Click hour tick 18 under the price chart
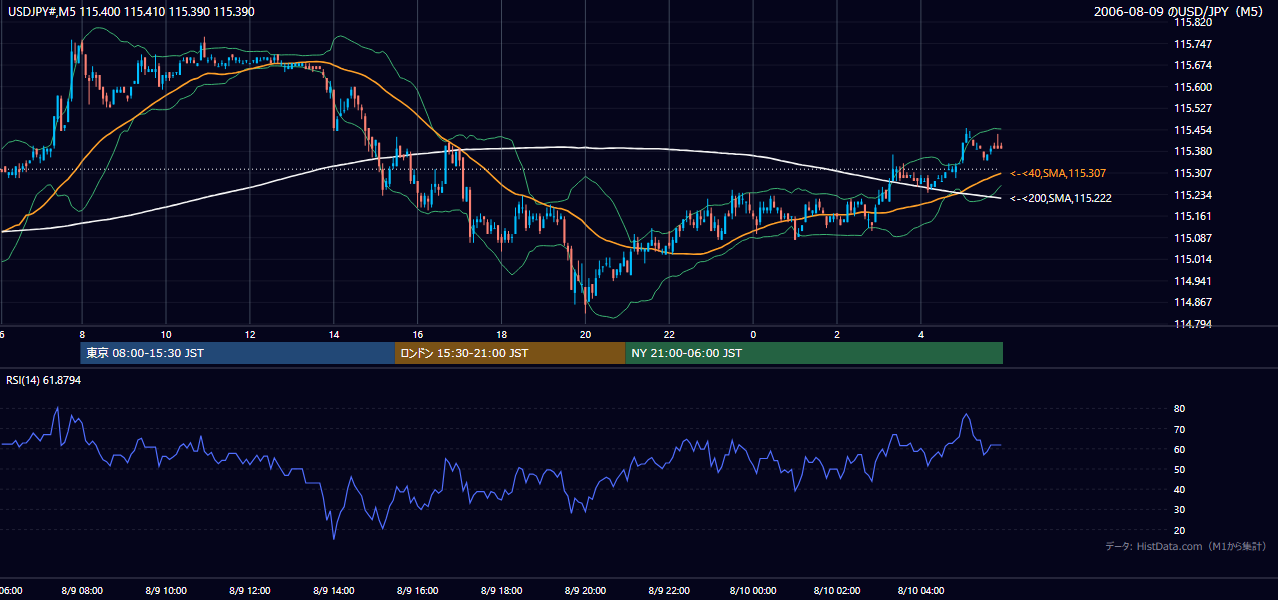 [501, 334]
